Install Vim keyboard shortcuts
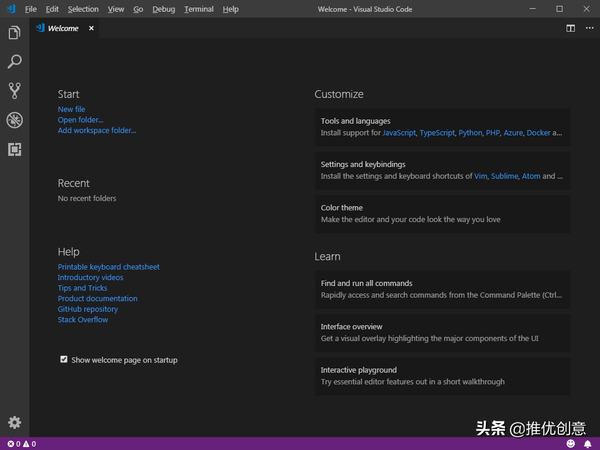This screenshot has height=450, width=600. (x=481, y=176)
